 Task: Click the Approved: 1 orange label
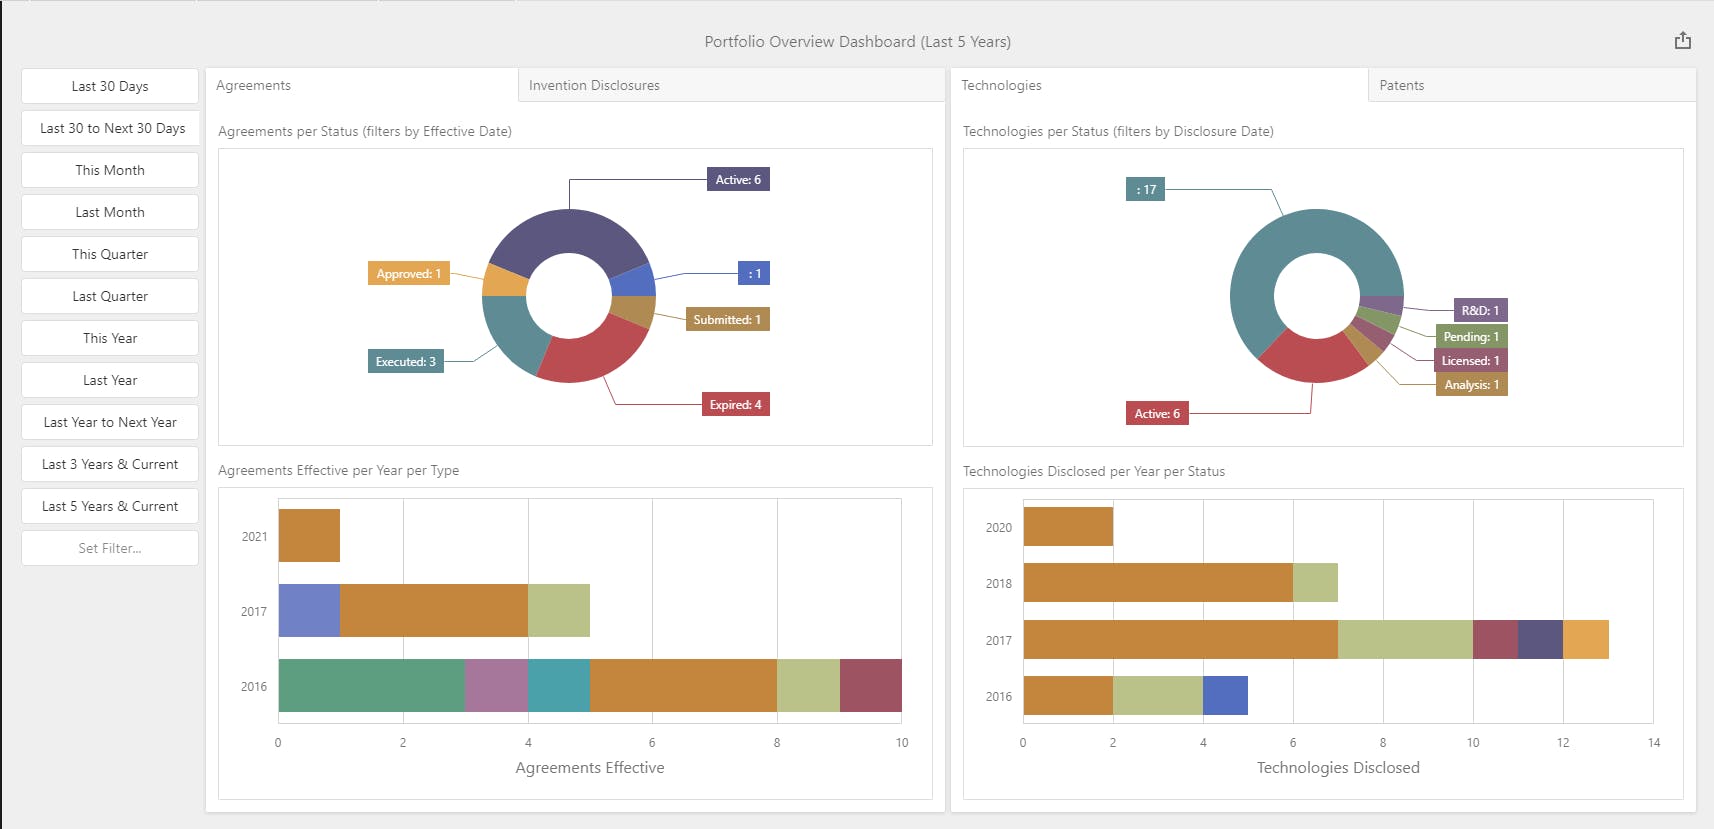pyautogui.click(x=408, y=274)
